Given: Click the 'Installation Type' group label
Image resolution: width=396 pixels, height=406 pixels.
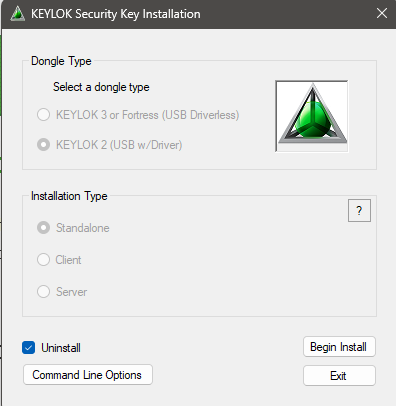Looking at the screenshot, I should pos(69,196).
